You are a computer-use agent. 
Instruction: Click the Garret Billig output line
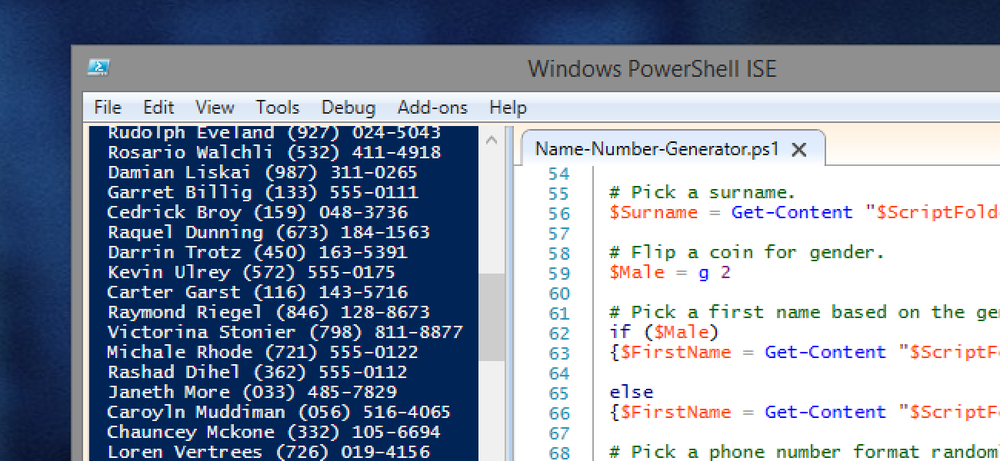pos(262,192)
